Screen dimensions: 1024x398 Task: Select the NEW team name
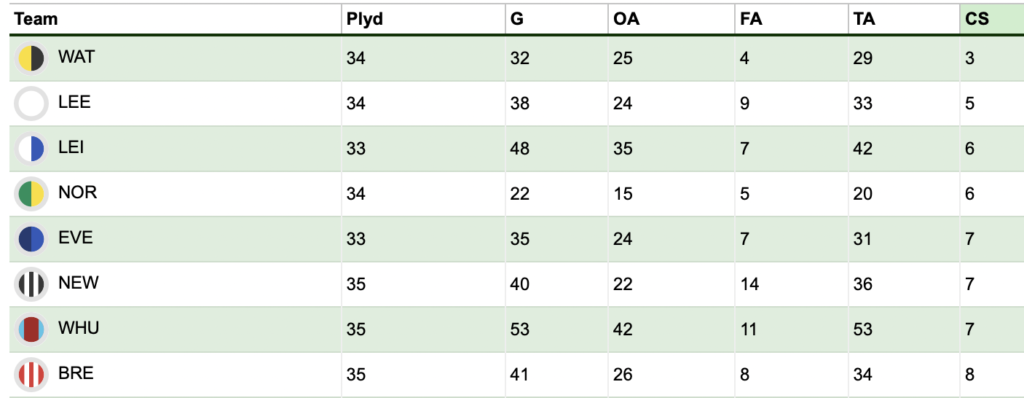[x=78, y=283]
